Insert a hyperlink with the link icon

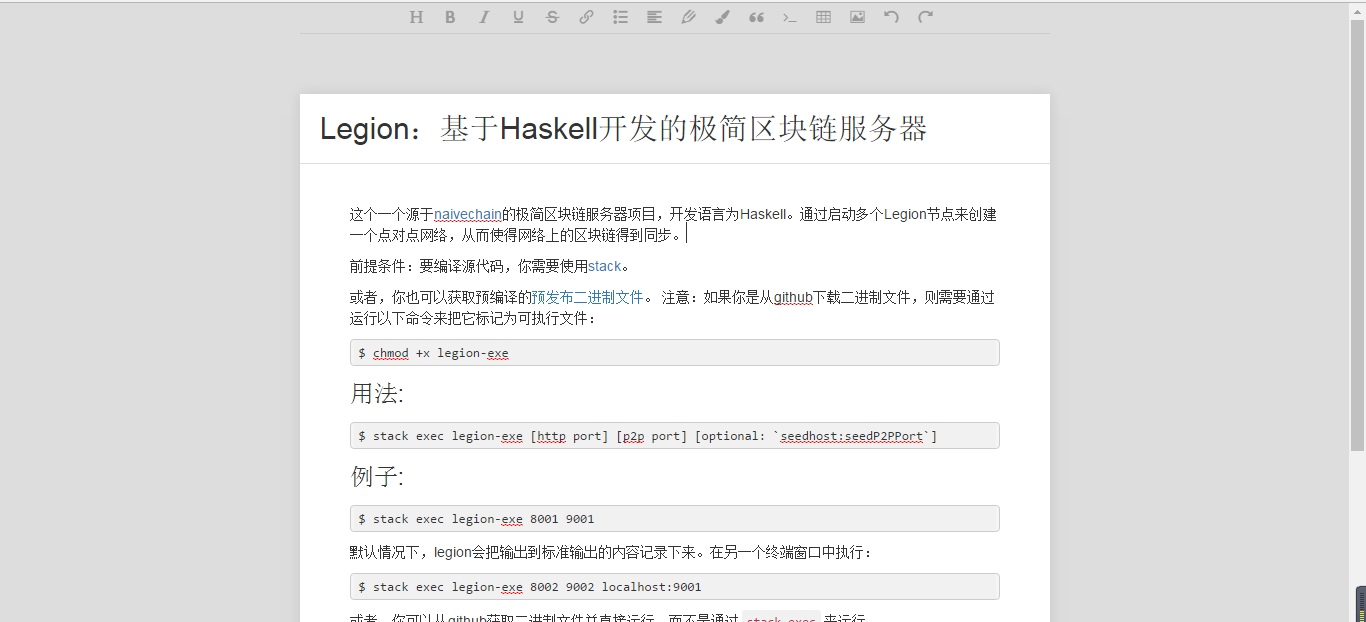(x=586, y=17)
